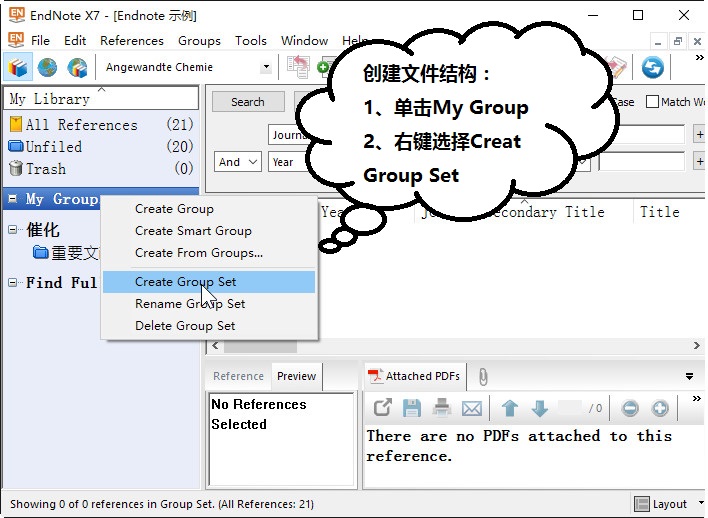Choose Delete Group Set in context menu
The width and height of the screenshot is (708, 518).
[209, 326]
